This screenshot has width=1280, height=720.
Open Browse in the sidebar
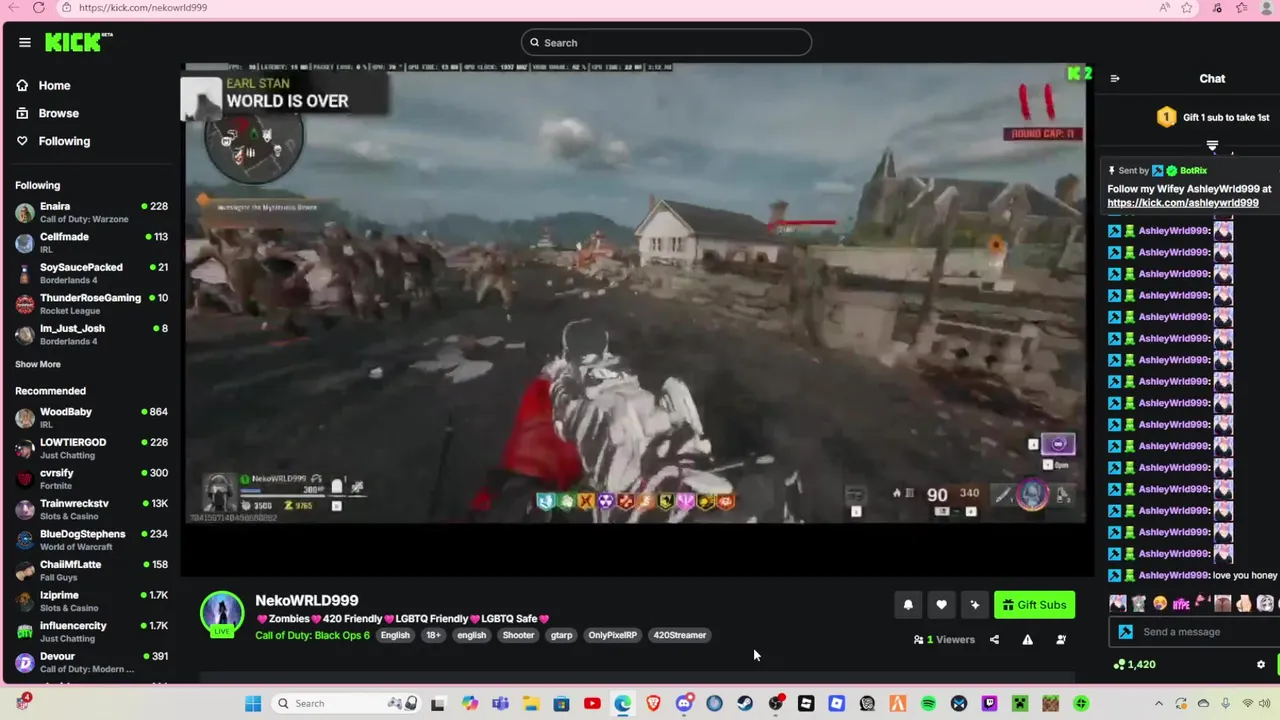(x=48, y=113)
